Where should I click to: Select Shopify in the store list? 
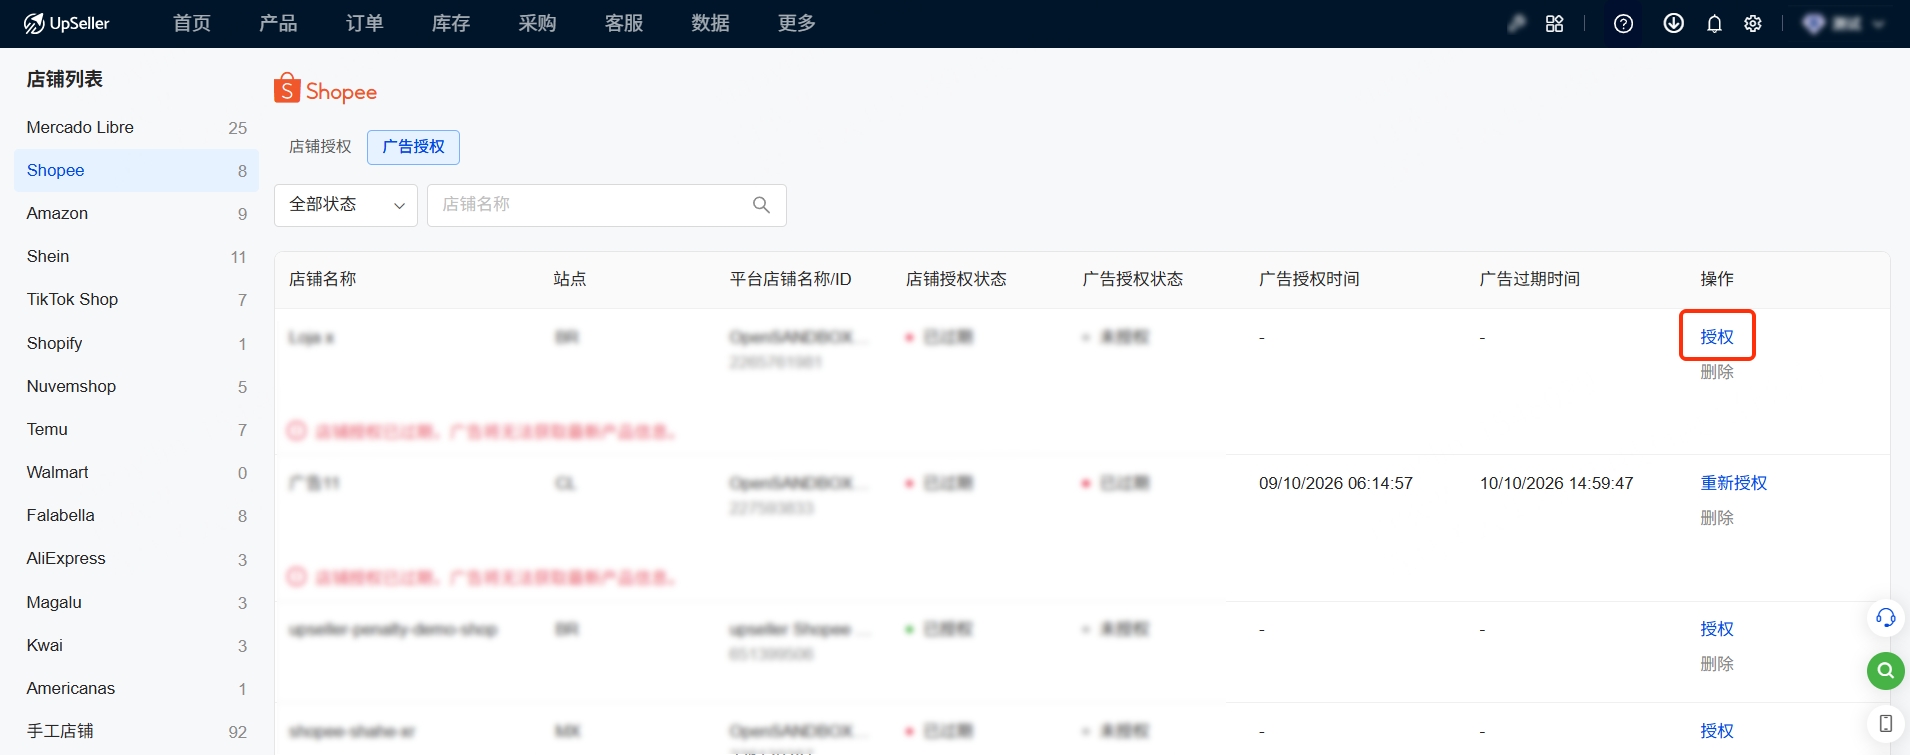136,343
